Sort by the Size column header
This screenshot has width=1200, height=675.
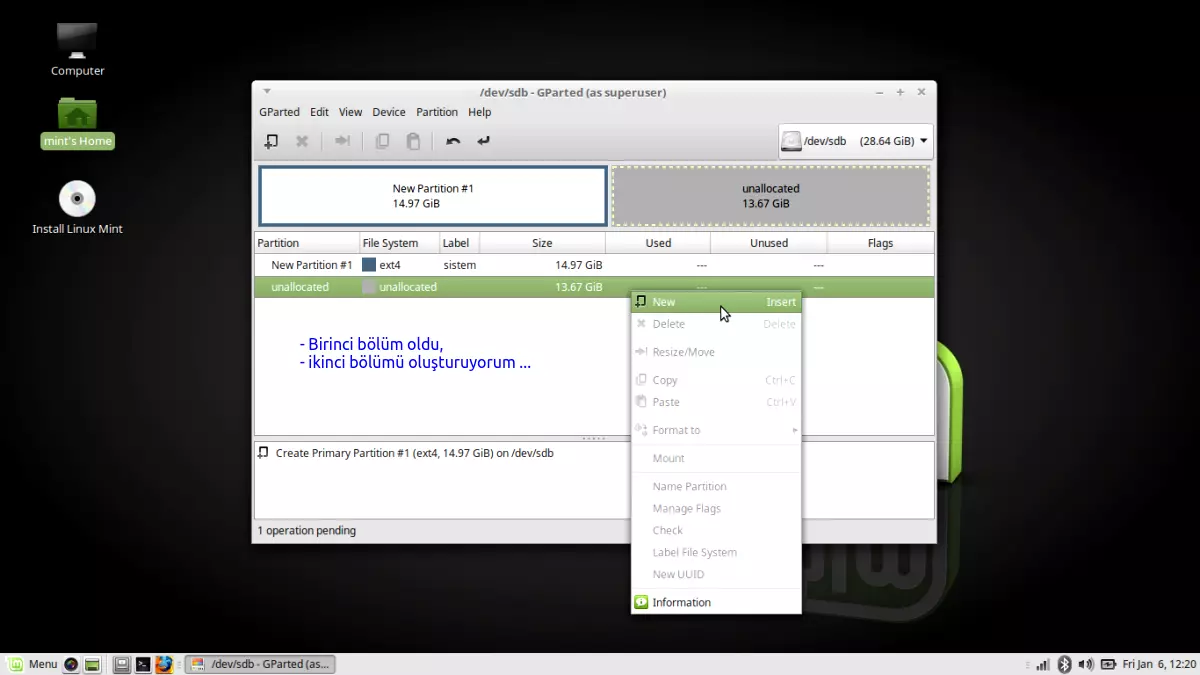[x=542, y=243]
